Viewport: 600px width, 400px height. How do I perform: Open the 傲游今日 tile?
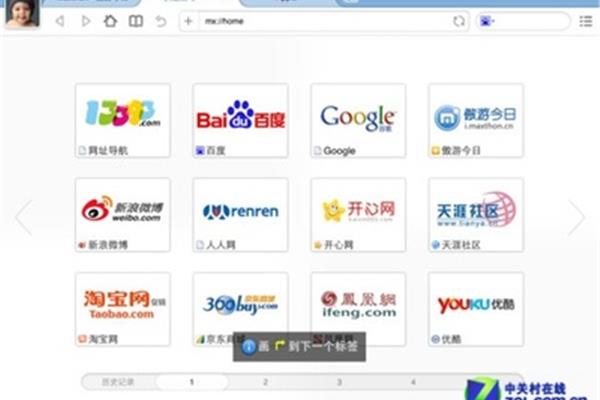tap(476, 121)
